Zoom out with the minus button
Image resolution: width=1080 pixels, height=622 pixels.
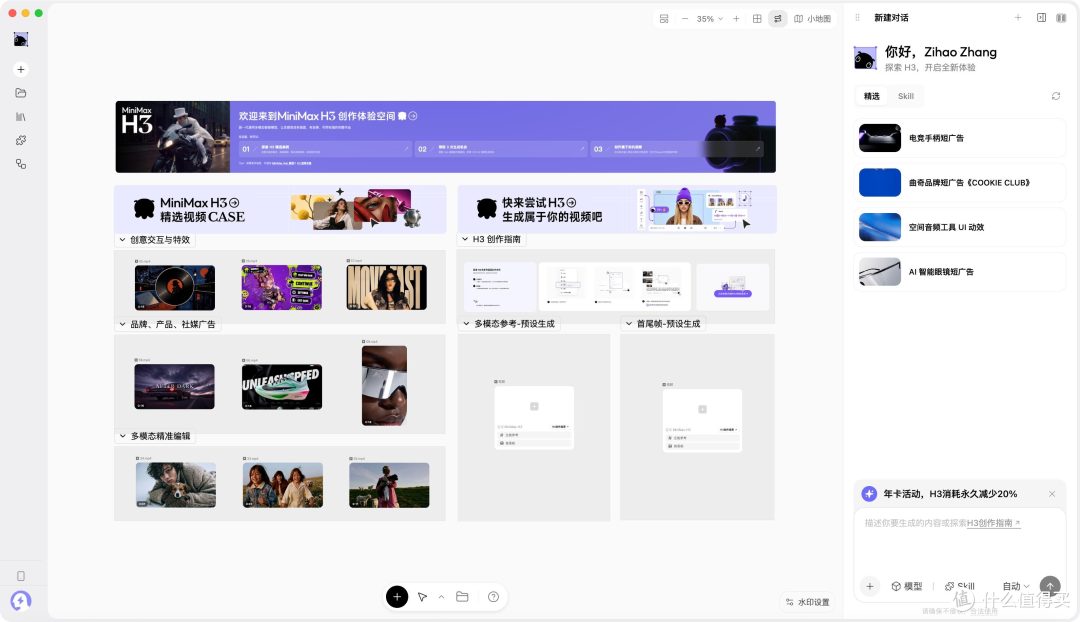[x=685, y=19]
